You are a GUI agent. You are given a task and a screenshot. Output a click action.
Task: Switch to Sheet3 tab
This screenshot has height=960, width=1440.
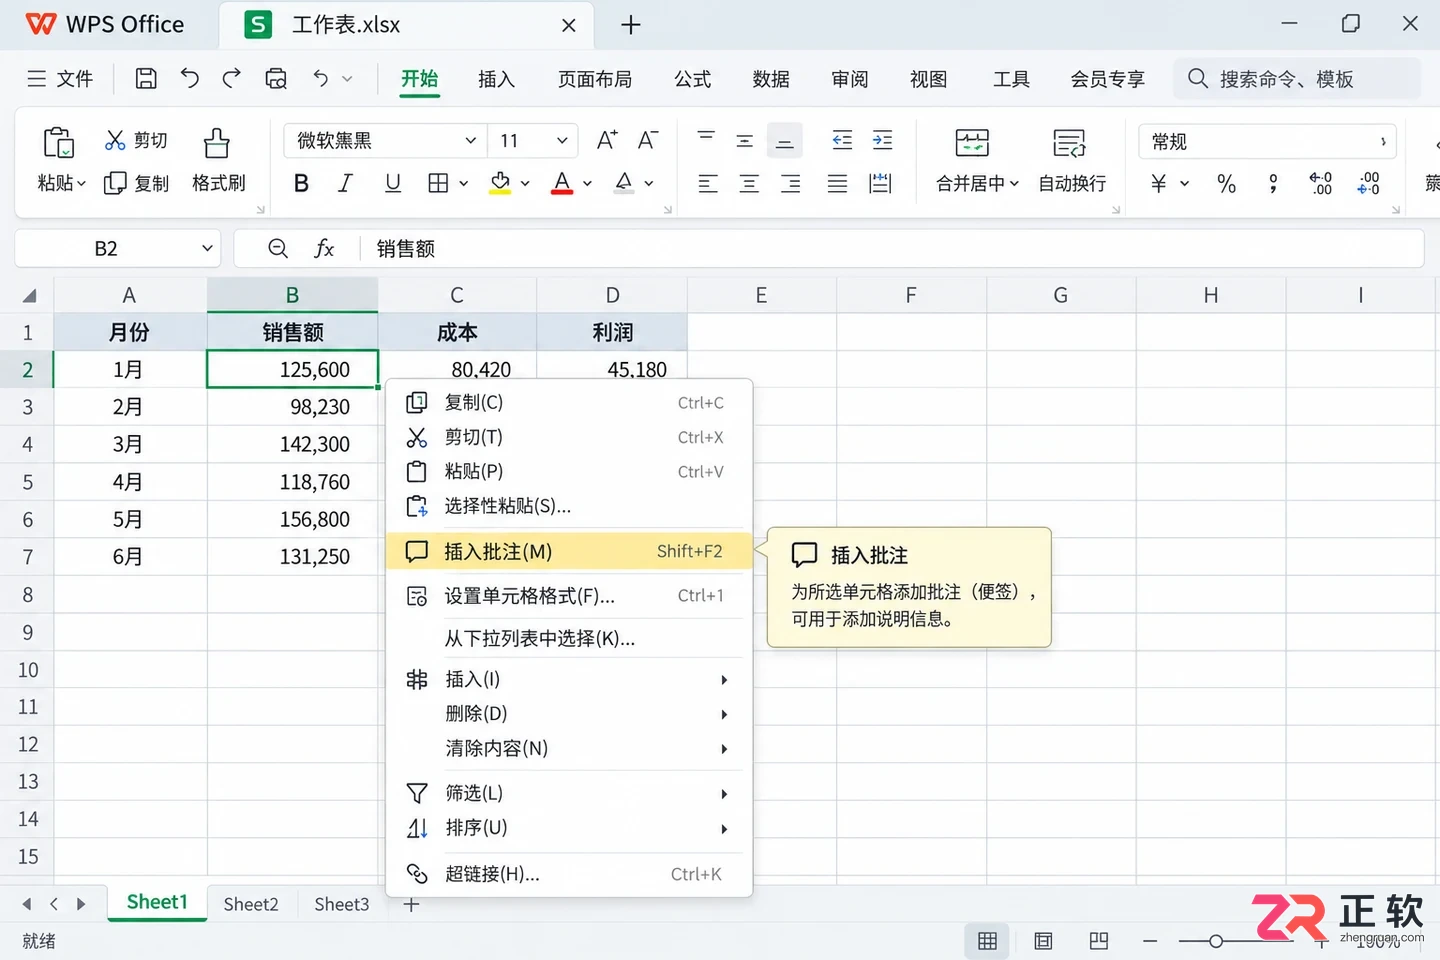pos(342,904)
